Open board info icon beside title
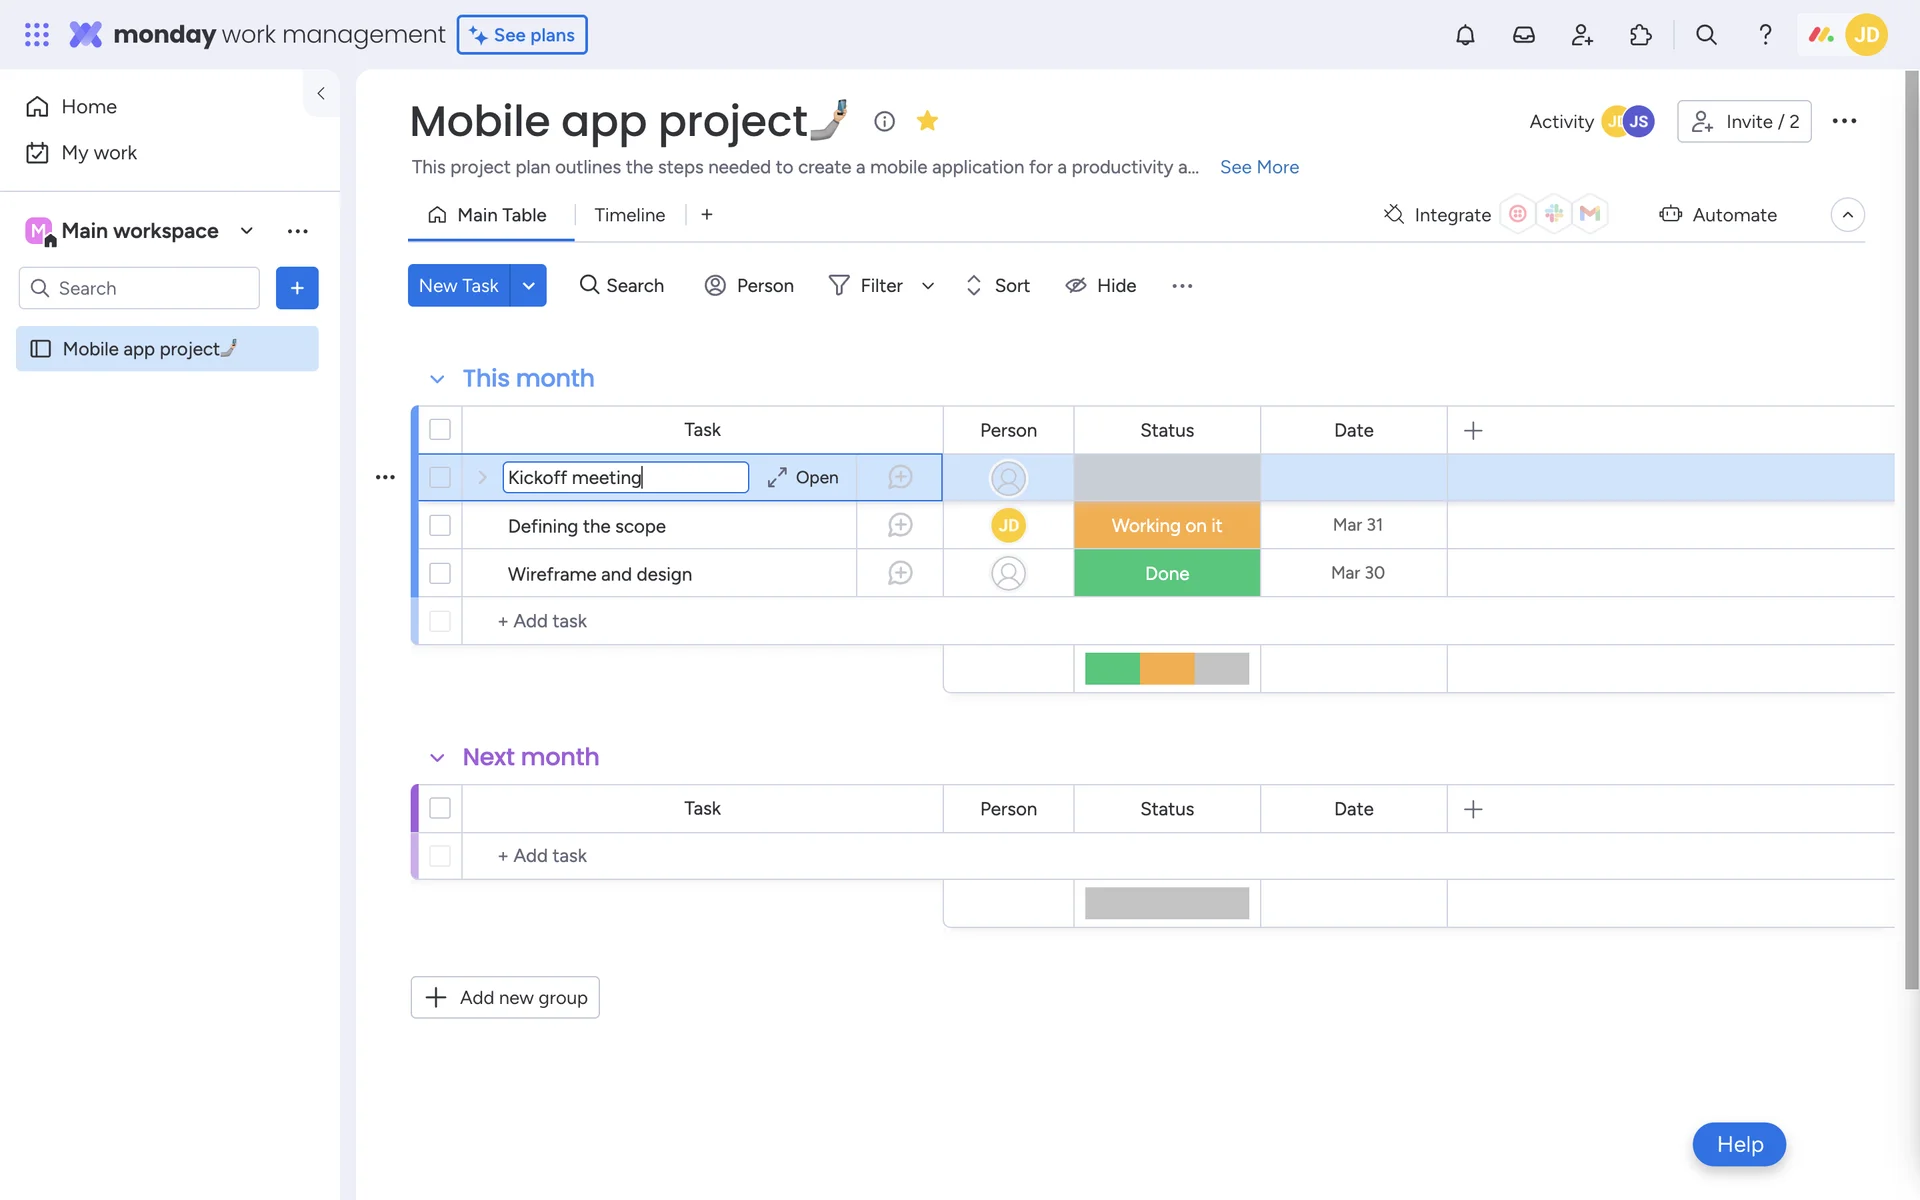Viewport: 1920px width, 1200px height. pyautogui.click(x=884, y=121)
